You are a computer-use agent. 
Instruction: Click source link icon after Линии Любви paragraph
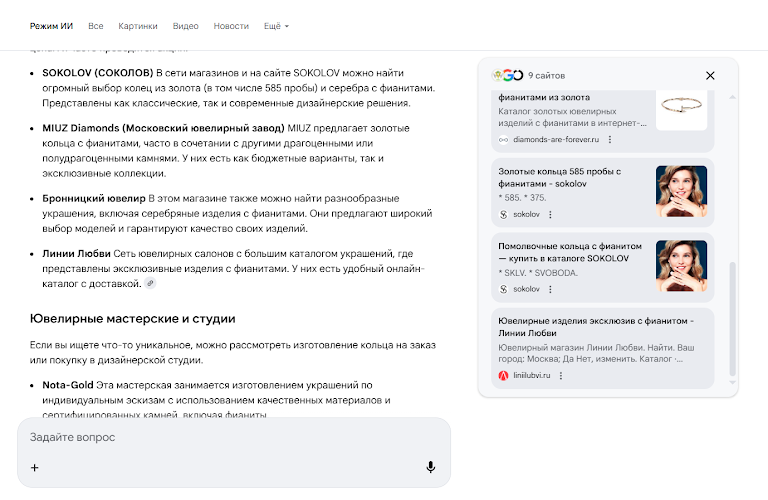(151, 284)
